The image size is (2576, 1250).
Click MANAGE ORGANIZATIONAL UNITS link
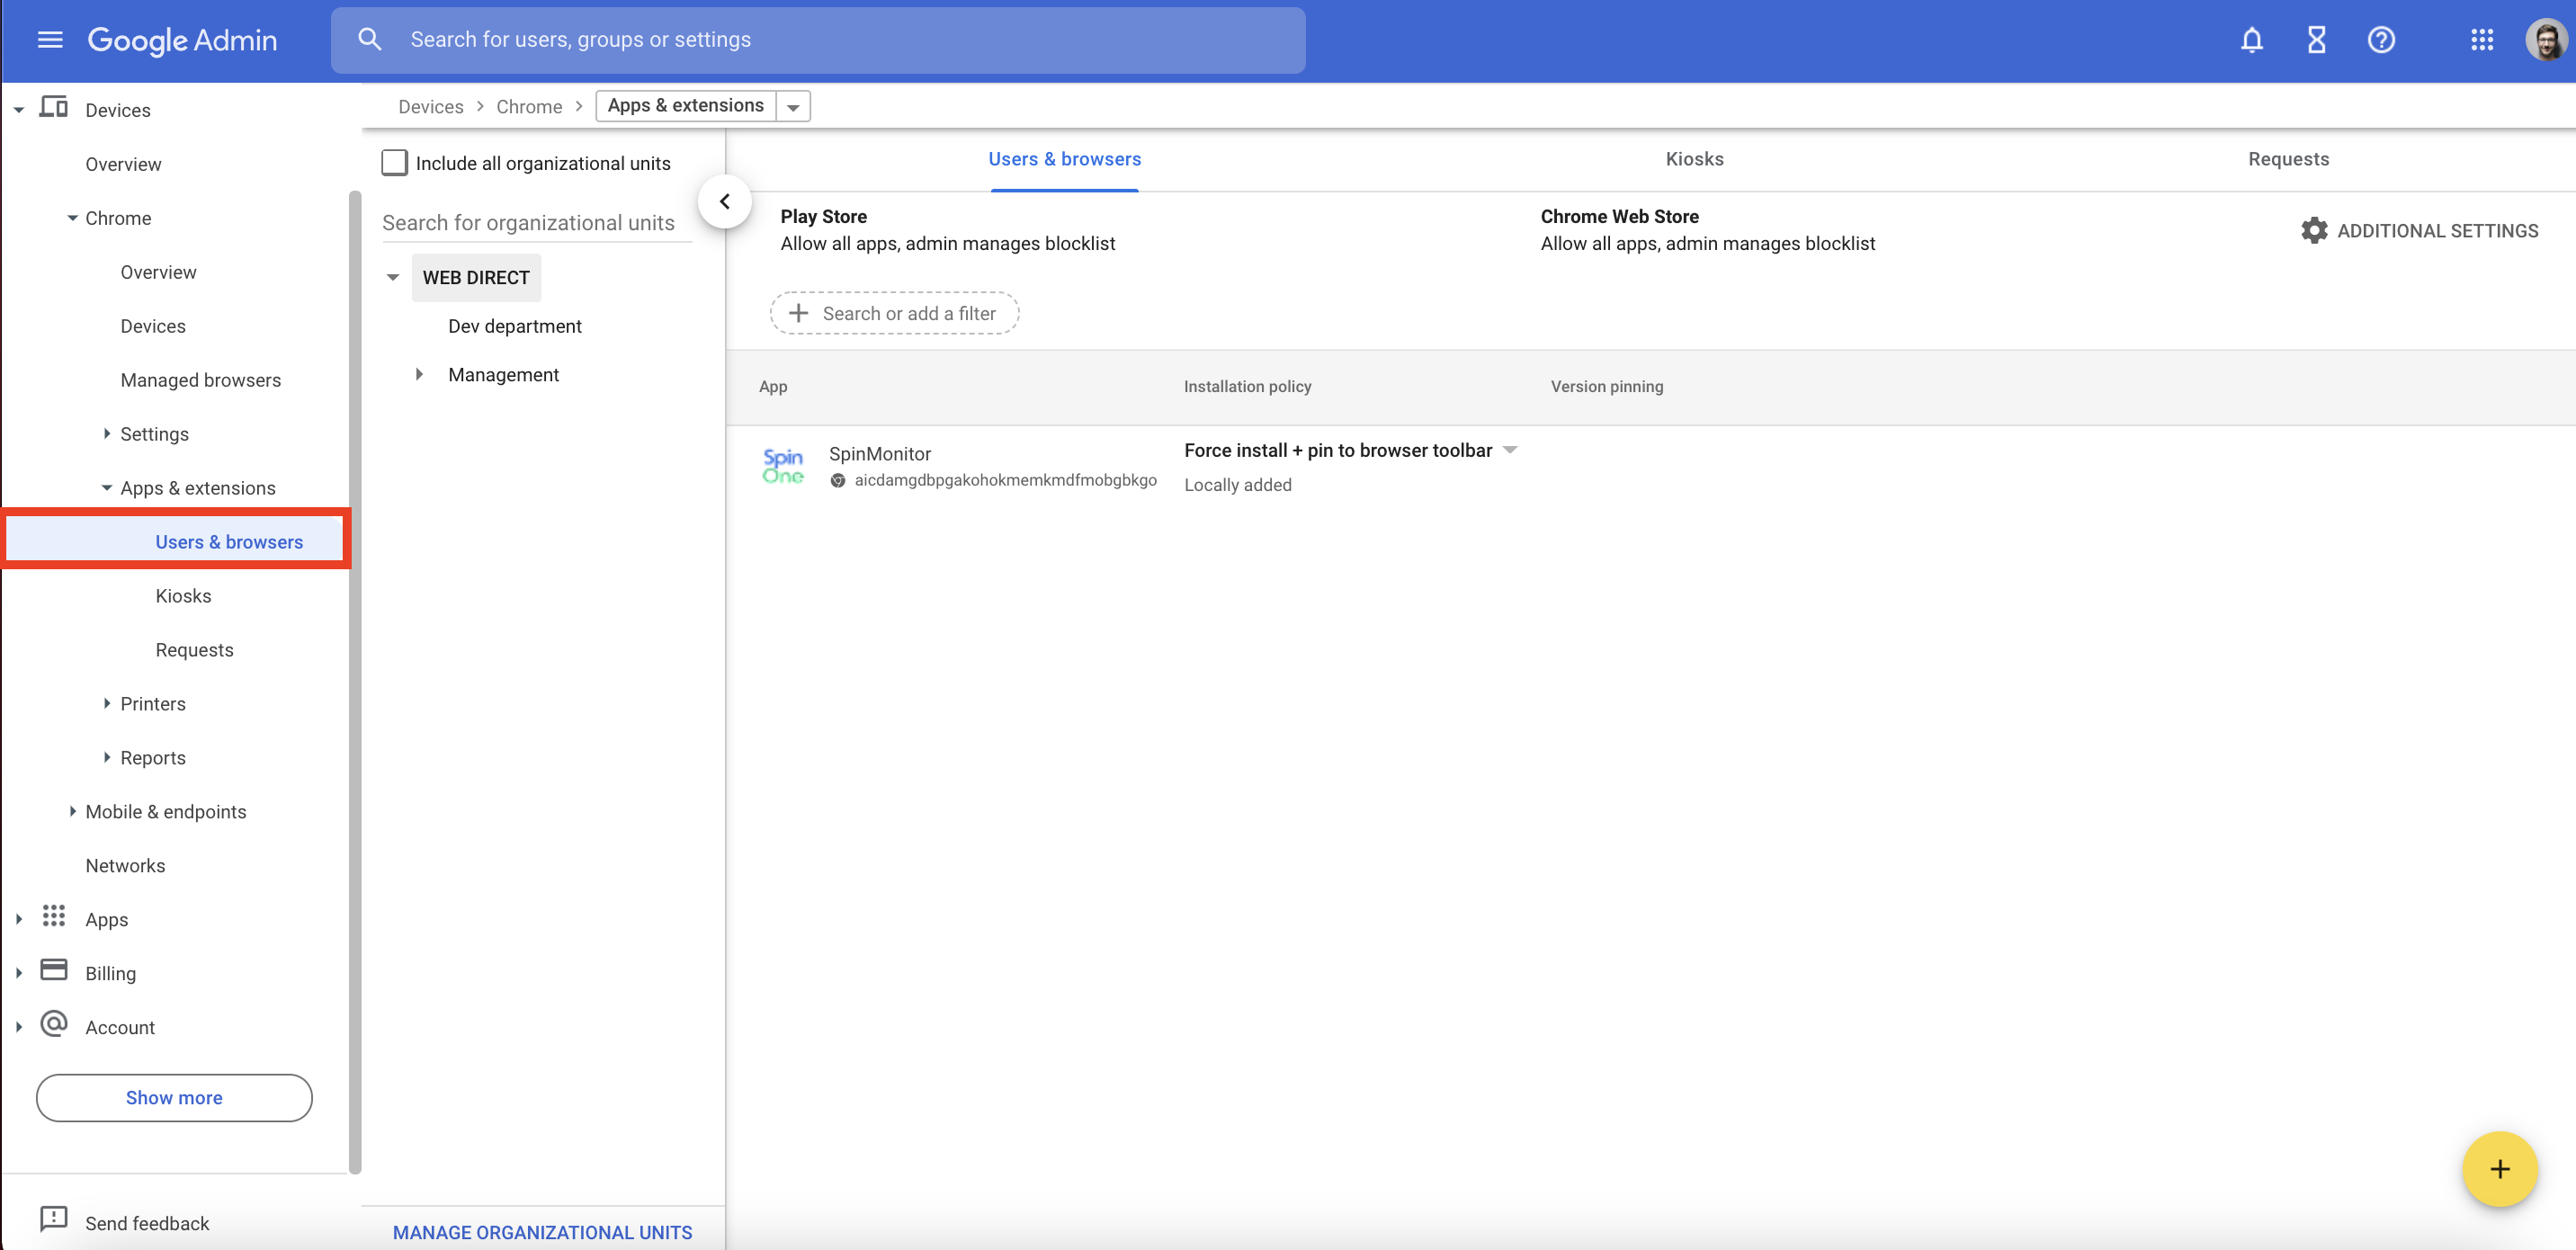pos(542,1232)
